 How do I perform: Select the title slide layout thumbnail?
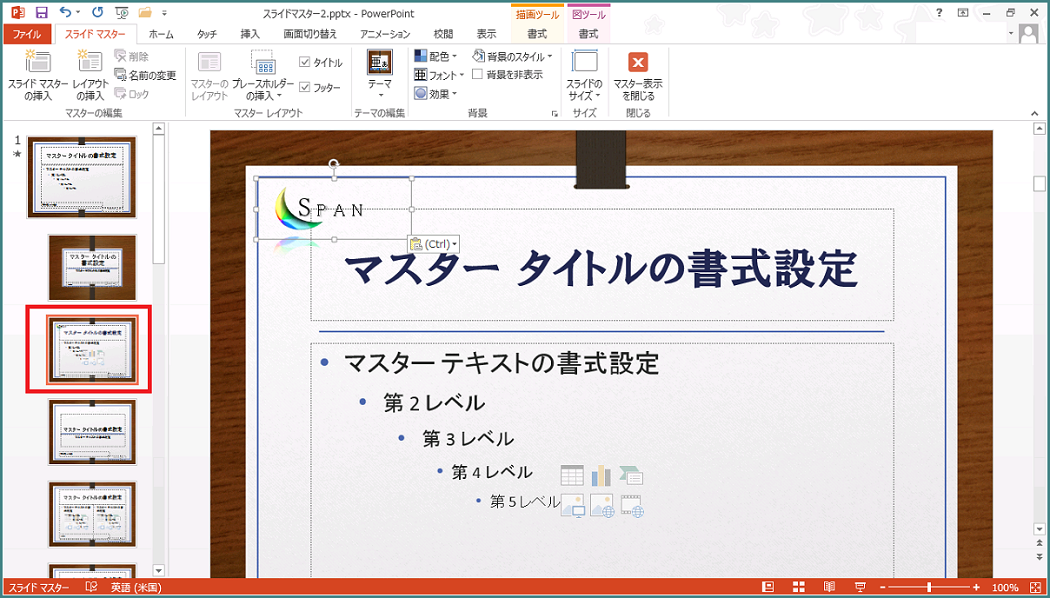pos(92,267)
